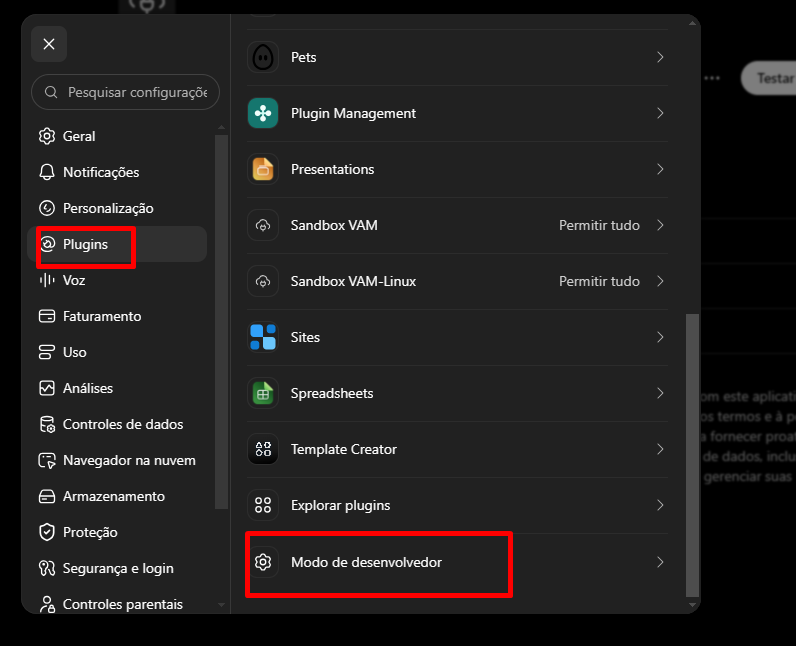Close the settings dialog with X
This screenshot has height=646, width=796.
[x=49, y=44]
